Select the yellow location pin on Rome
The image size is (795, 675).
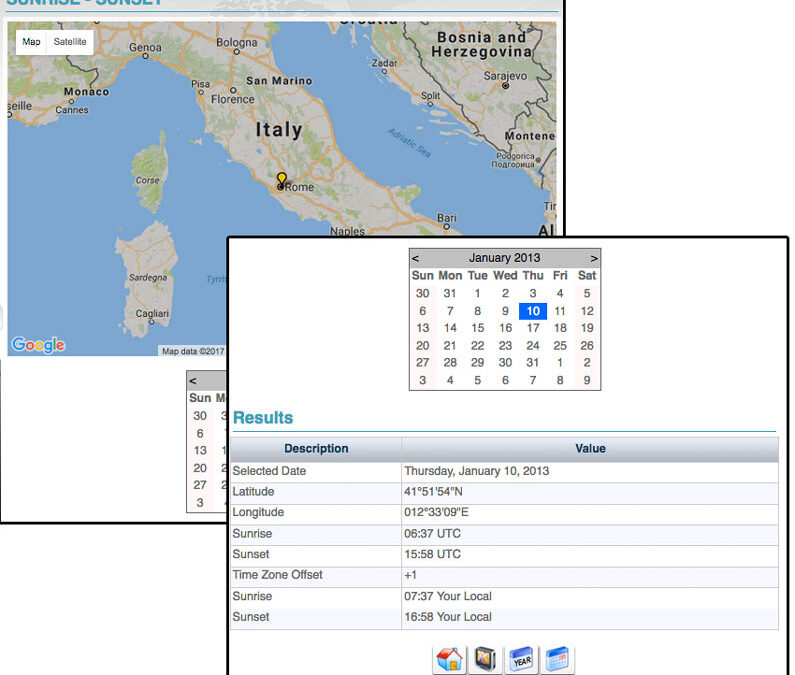tap(281, 179)
